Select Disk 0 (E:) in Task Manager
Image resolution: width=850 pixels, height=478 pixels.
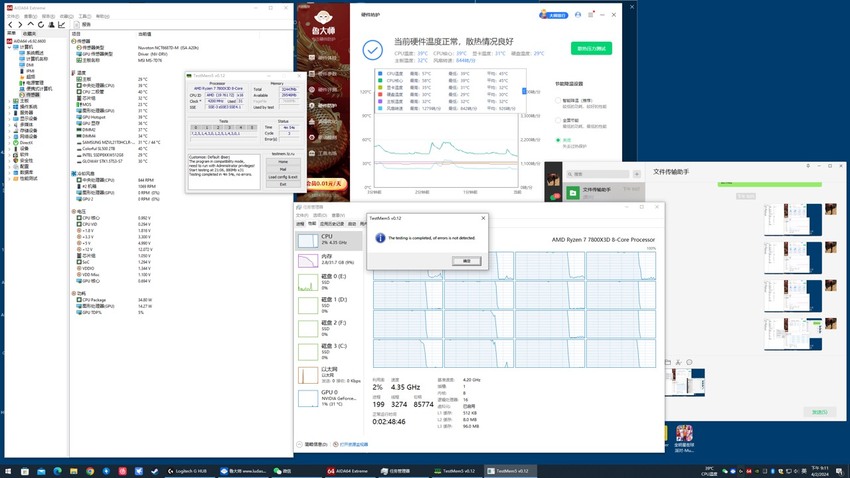coord(329,282)
